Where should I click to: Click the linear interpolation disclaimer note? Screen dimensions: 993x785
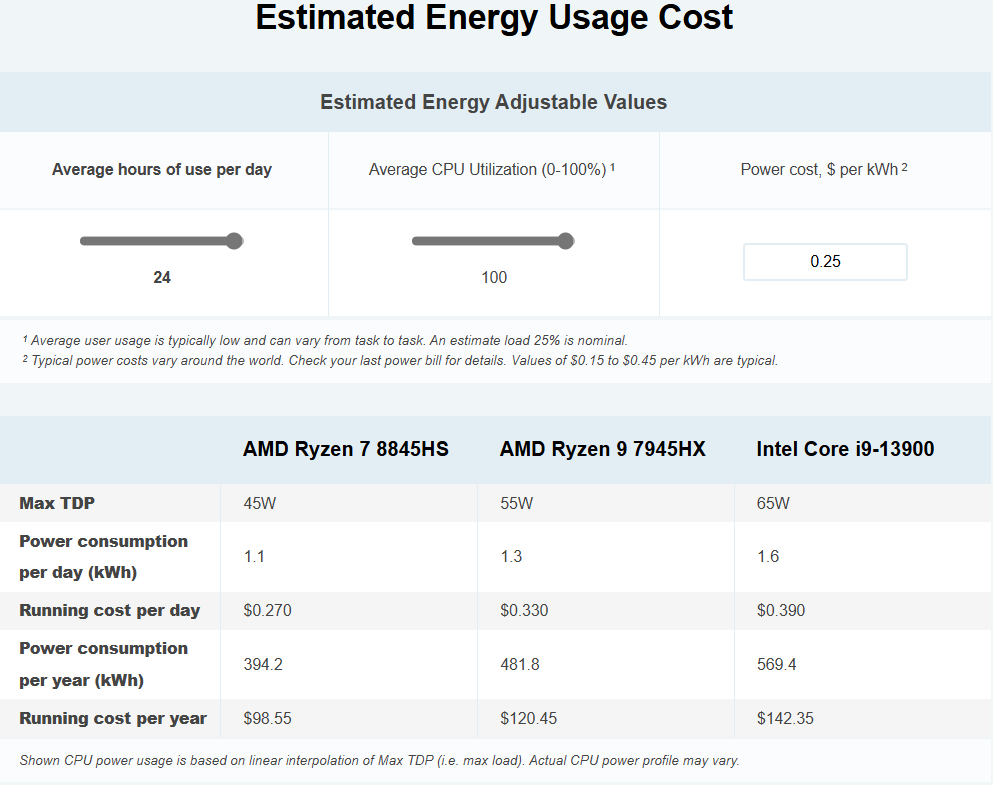[379, 760]
